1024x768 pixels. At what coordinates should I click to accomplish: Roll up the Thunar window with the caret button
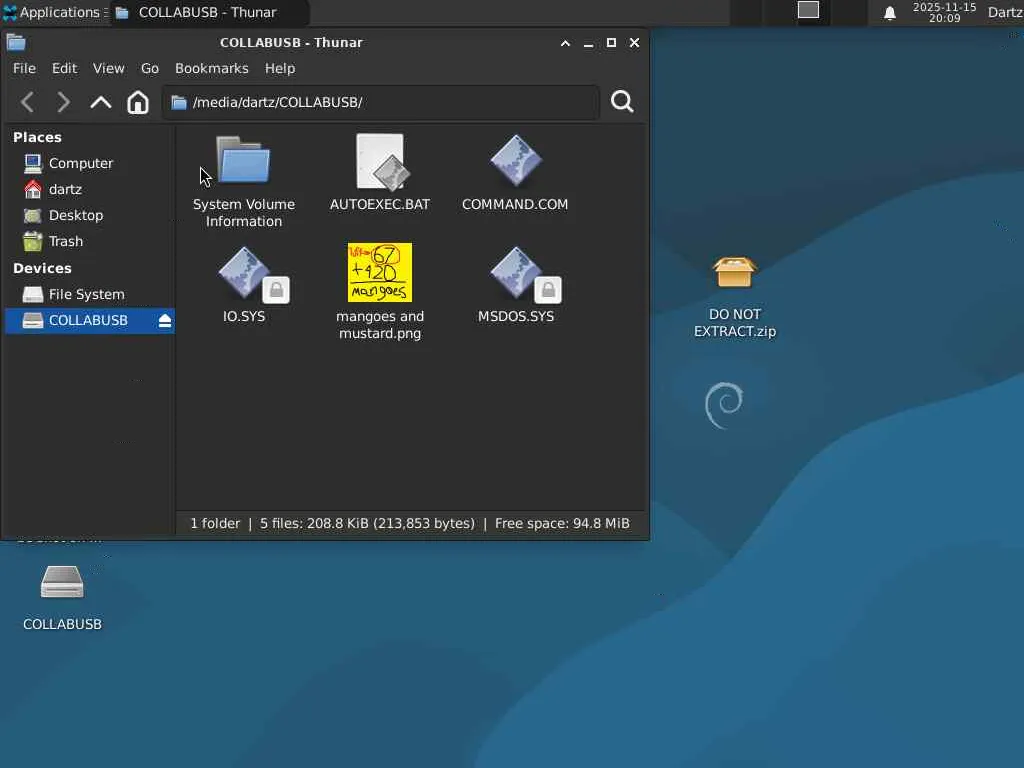click(566, 43)
